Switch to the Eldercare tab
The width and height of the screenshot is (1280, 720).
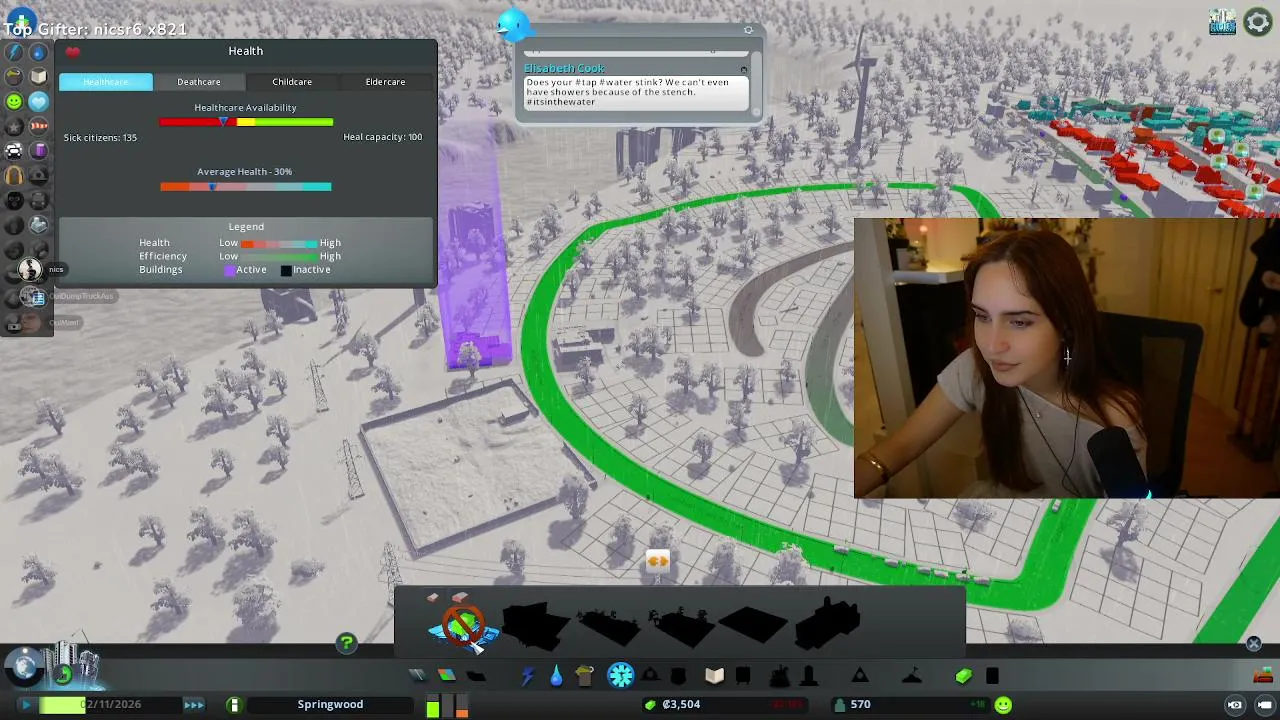385,82
